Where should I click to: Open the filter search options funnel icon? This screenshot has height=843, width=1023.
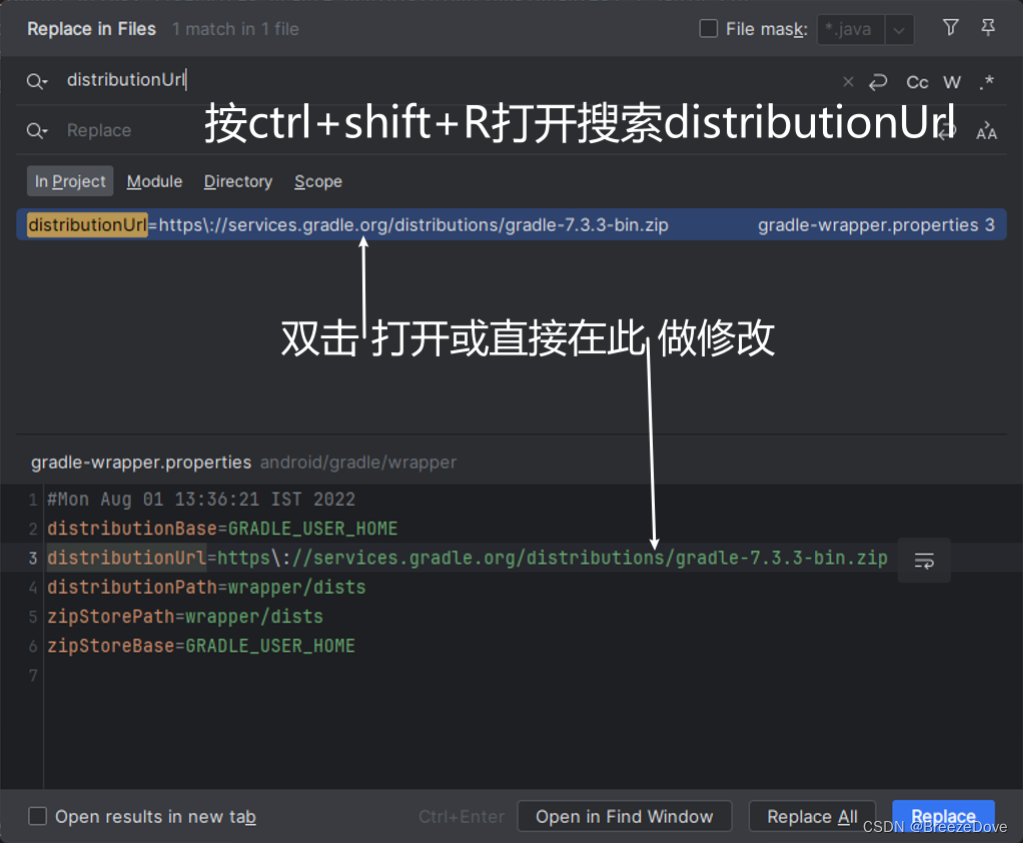click(951, 28)
